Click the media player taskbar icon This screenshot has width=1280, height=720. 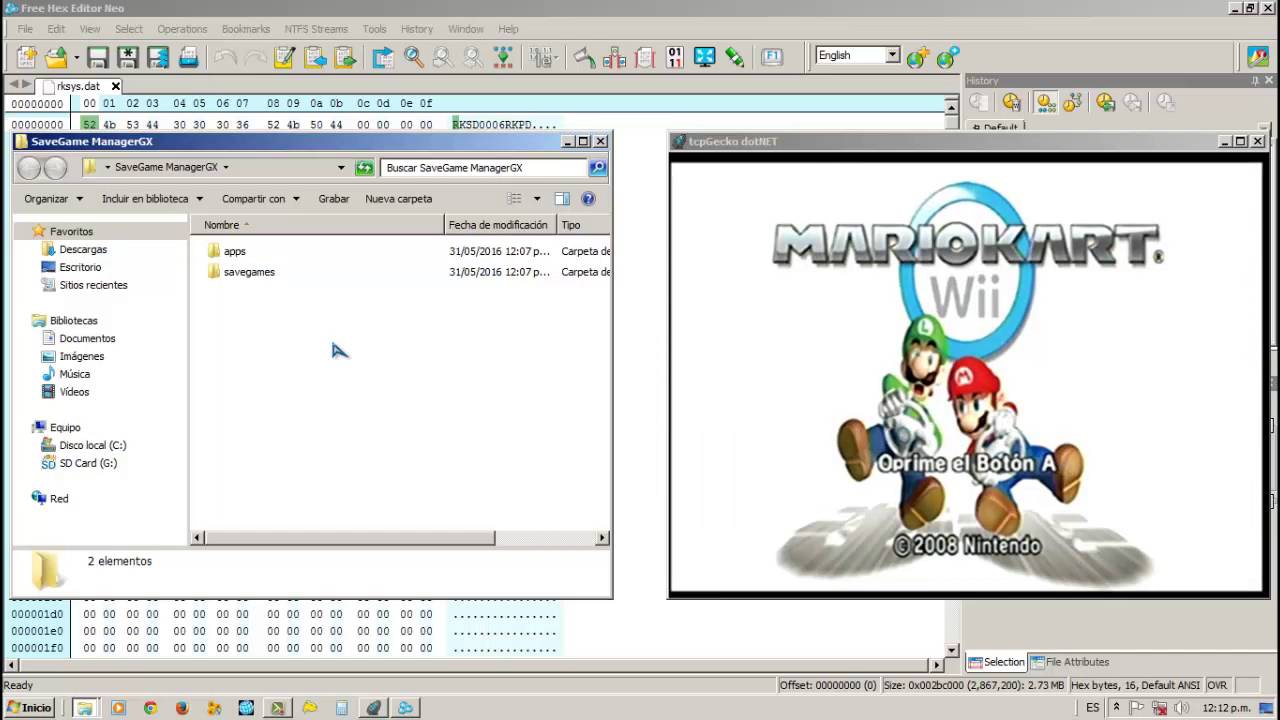(118, 708)
